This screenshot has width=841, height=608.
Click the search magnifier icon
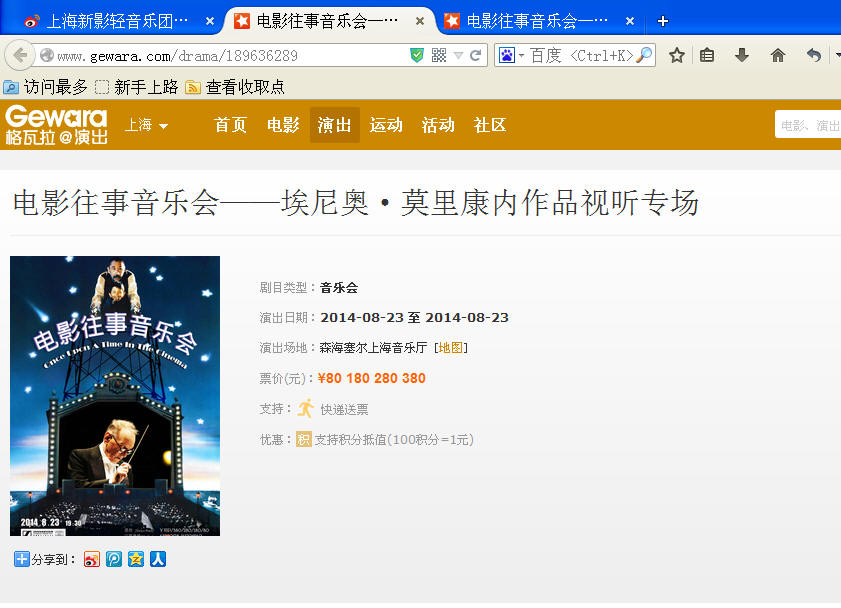[x=644, y=55]
